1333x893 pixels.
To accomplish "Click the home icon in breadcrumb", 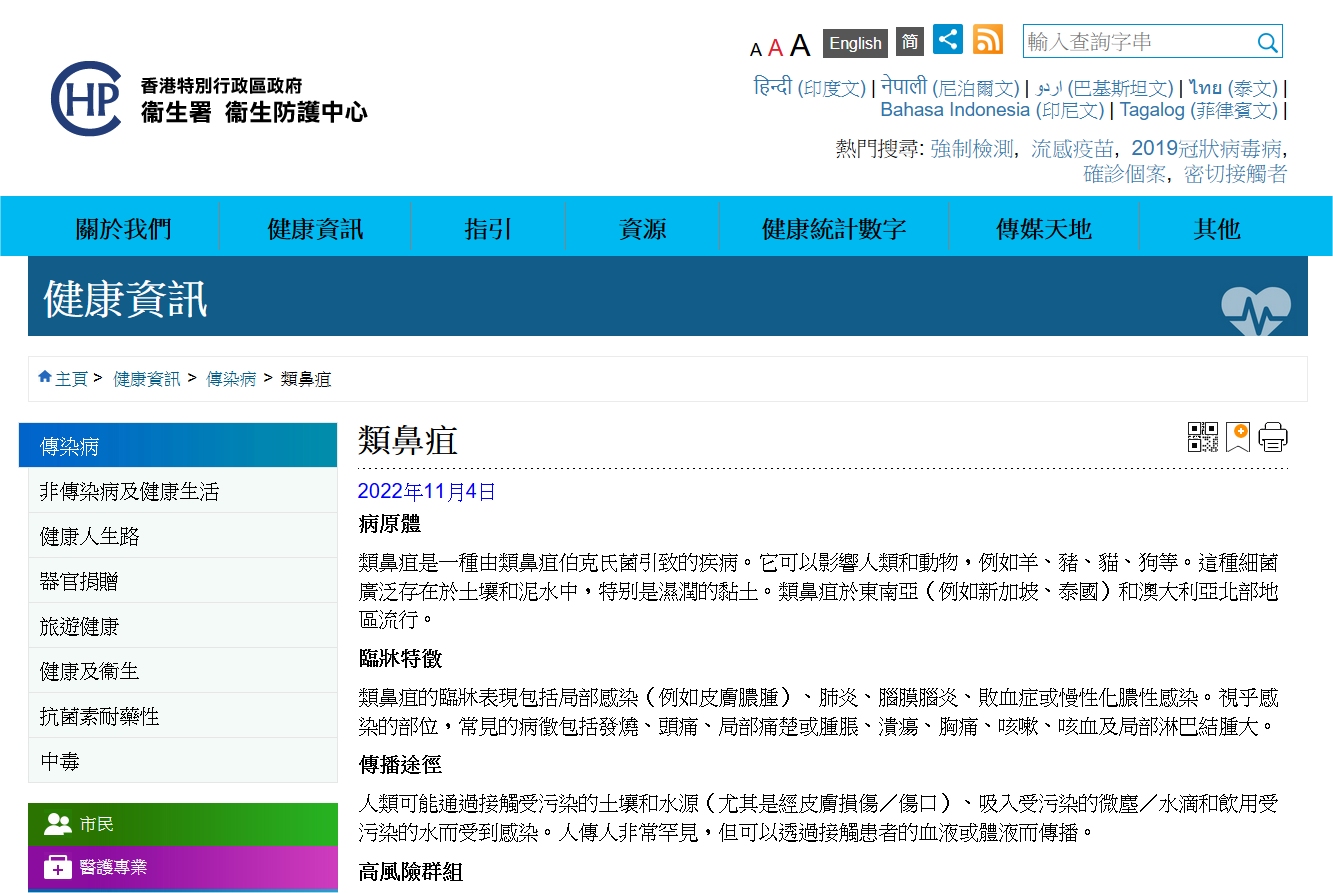I will [x=45, y=378].
